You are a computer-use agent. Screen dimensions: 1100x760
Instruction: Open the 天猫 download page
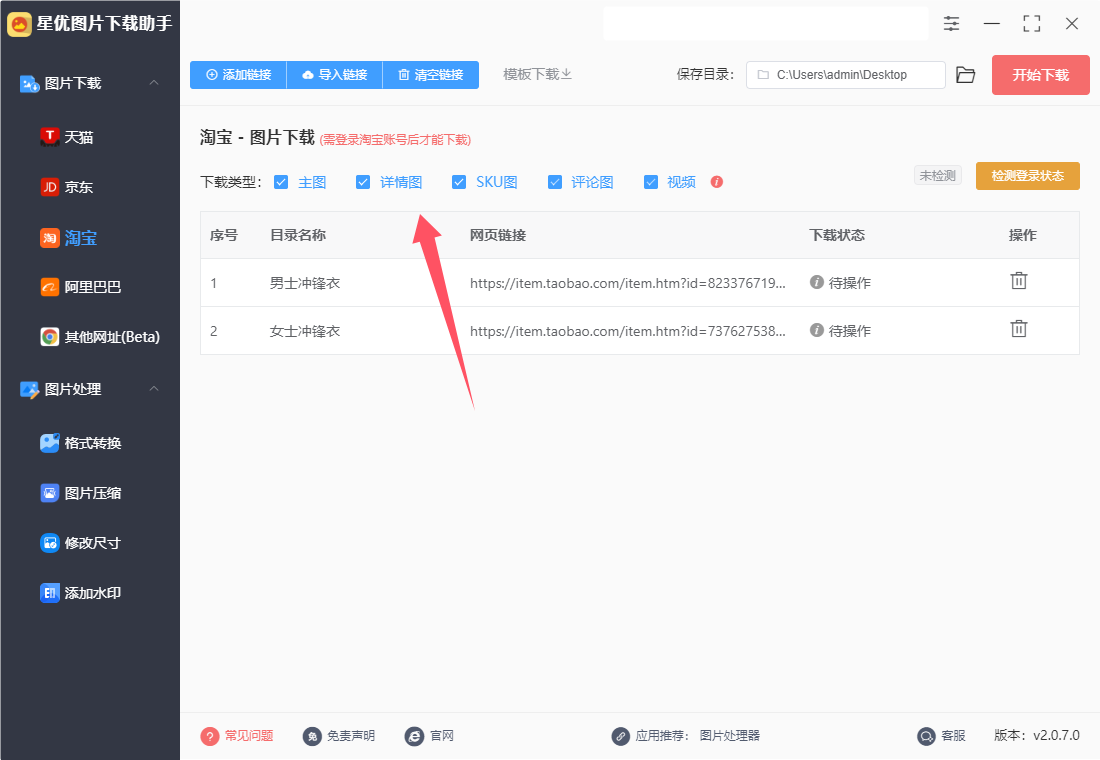pyautogui.click(x=79, y=138)
